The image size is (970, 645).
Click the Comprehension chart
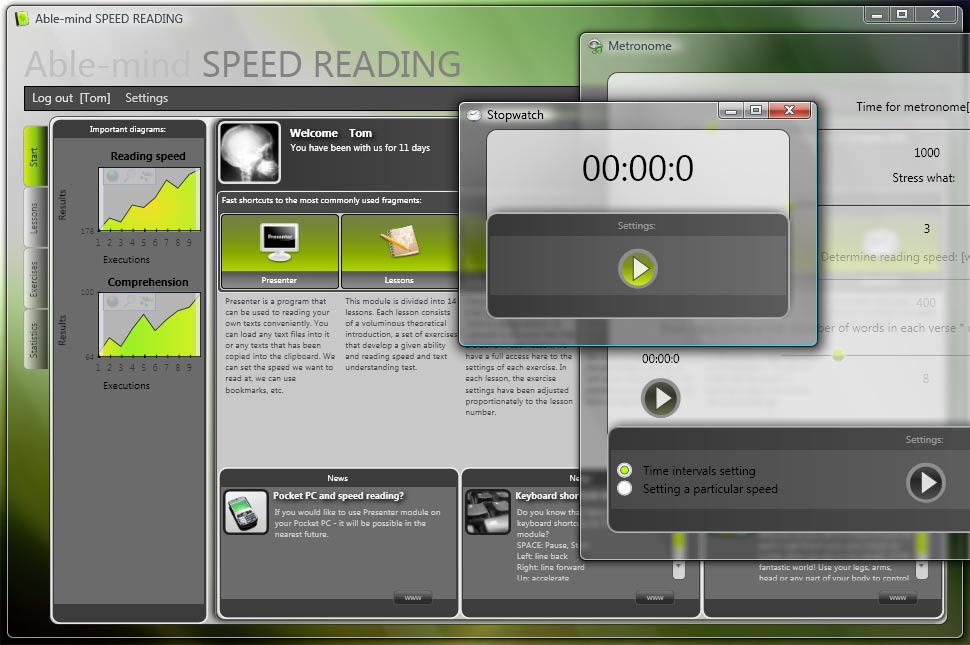149,325
